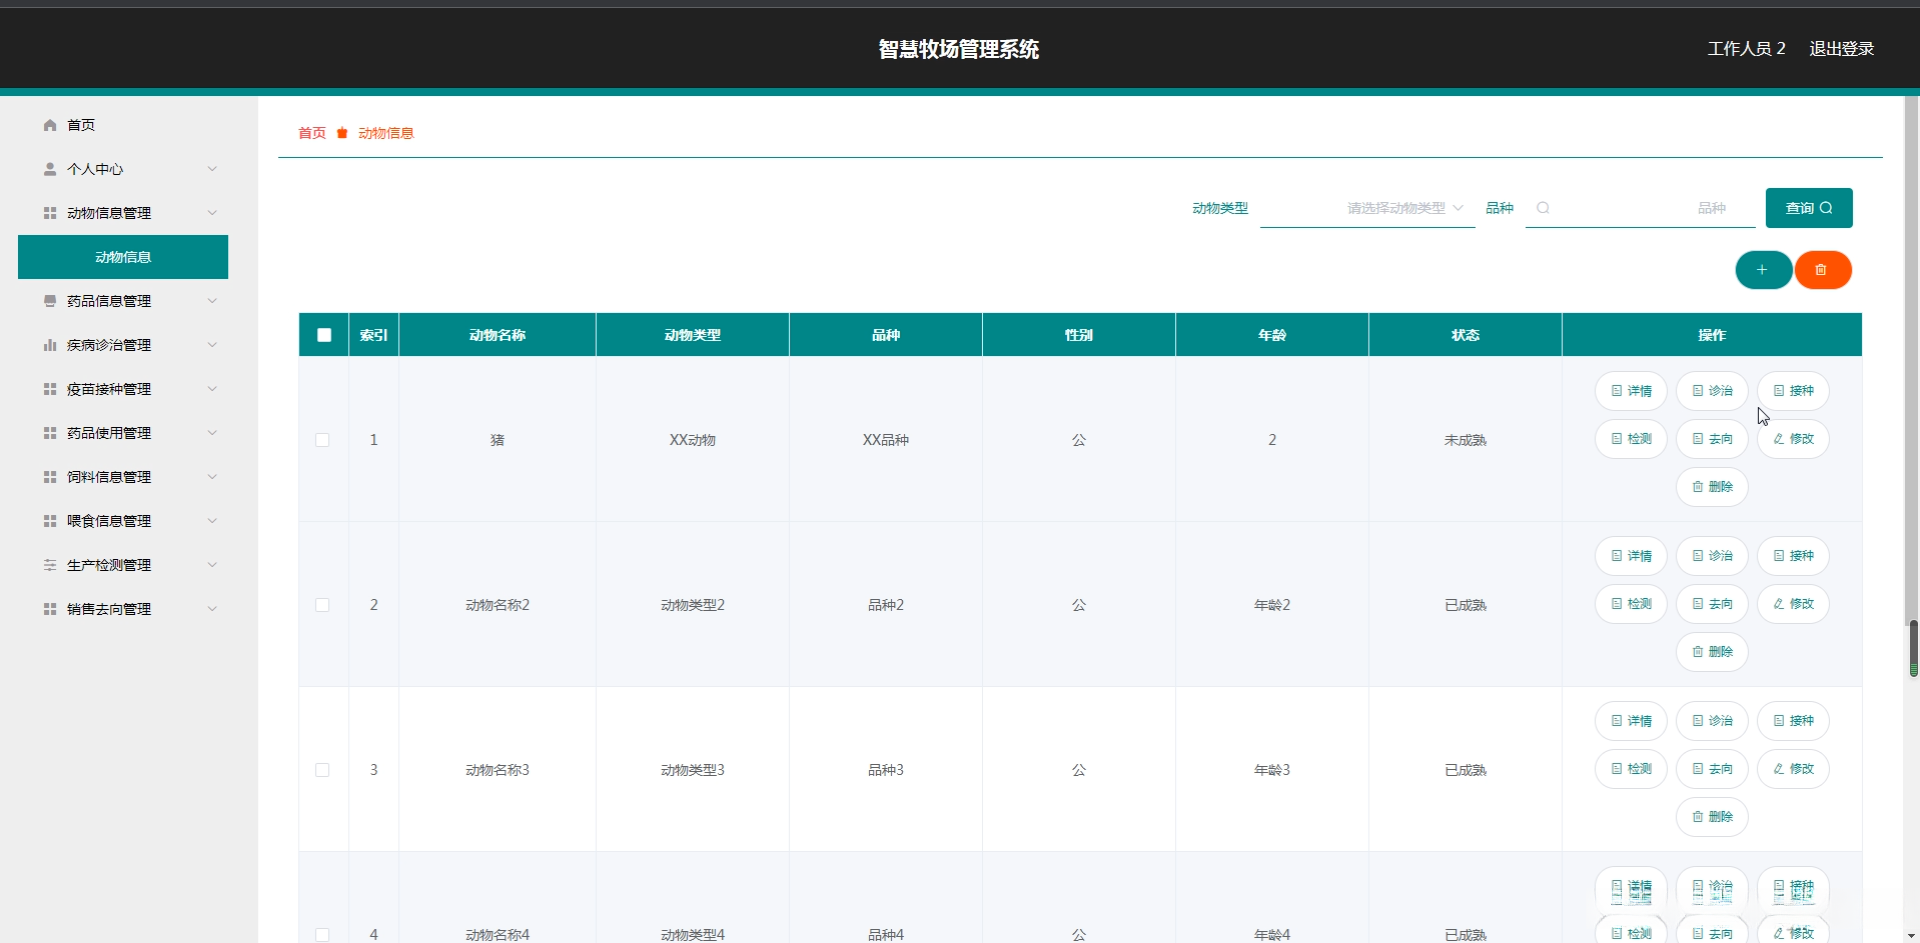Check the checkbox for row 动物名称2
Image resolution: width=1920 pixels, height=943 pixels.
coord(322,605)
